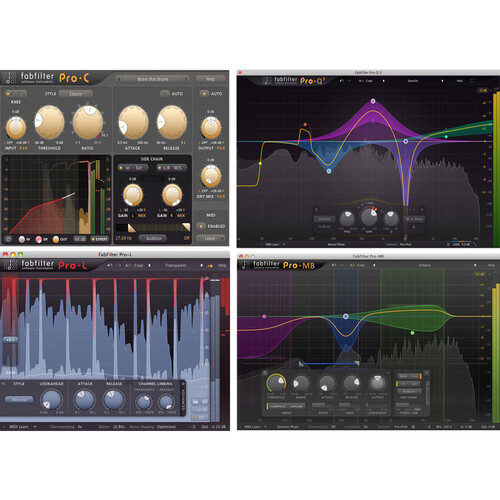Open MIDI Learn menu in Pro-L

(22, 427)
